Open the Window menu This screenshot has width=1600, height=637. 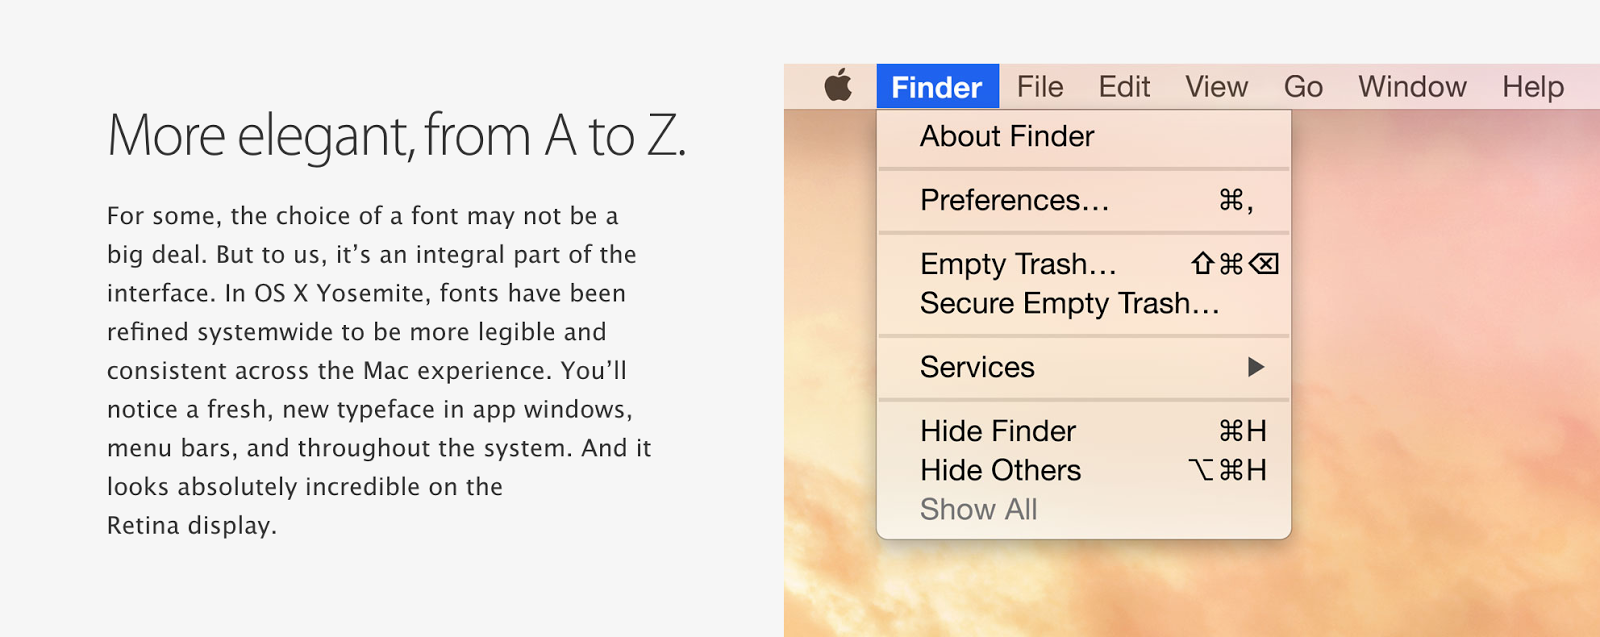[x=1412, y=87]
